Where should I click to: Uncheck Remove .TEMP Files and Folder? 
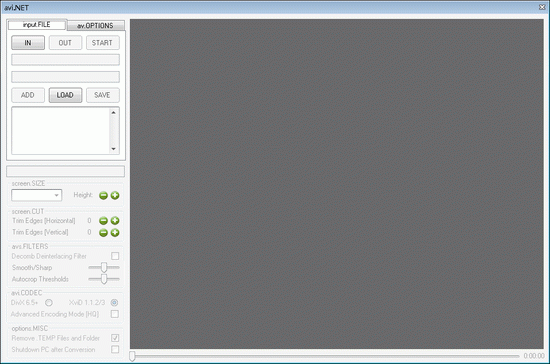[x=115, y=338]
